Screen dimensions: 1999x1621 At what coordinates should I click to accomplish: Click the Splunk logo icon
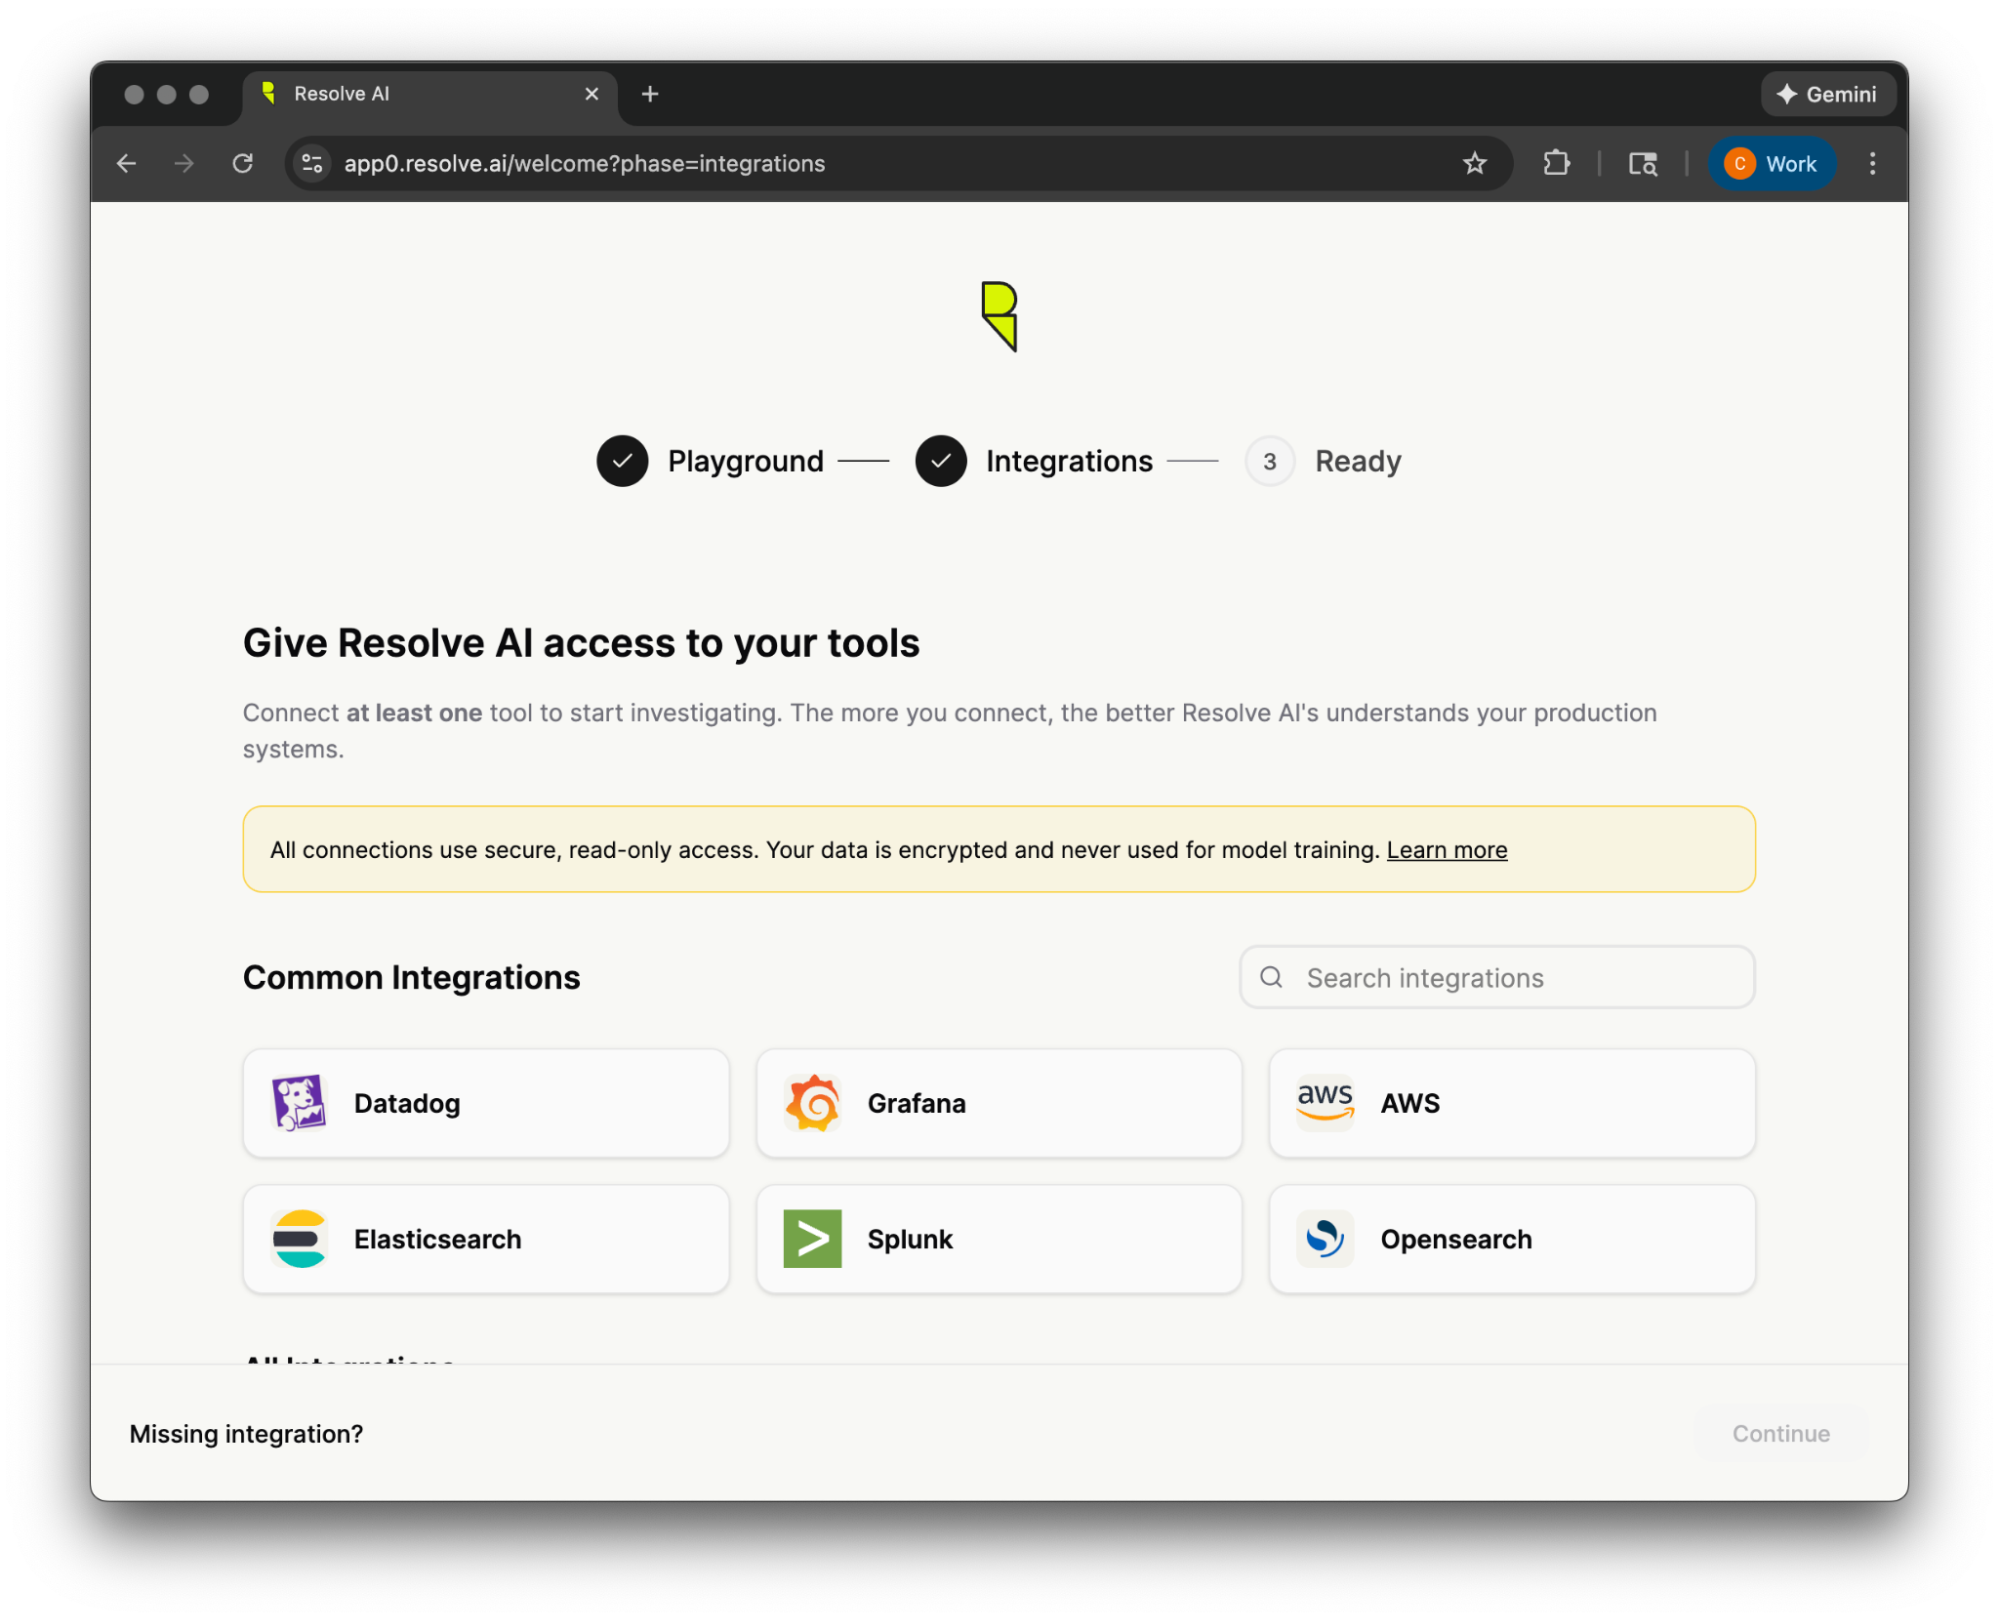(812, 1239)
